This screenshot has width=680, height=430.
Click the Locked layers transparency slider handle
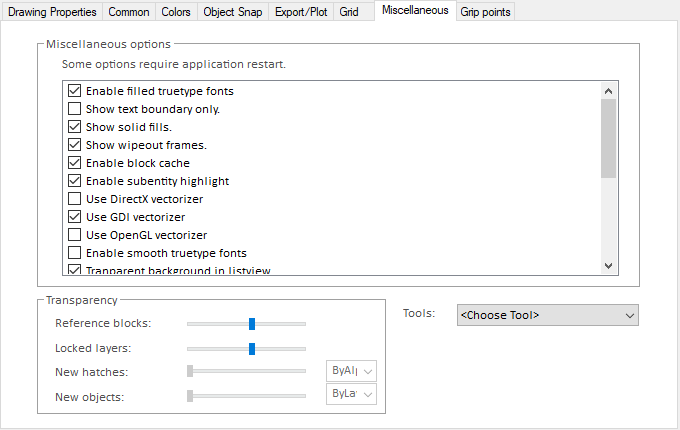coord(252,348)
